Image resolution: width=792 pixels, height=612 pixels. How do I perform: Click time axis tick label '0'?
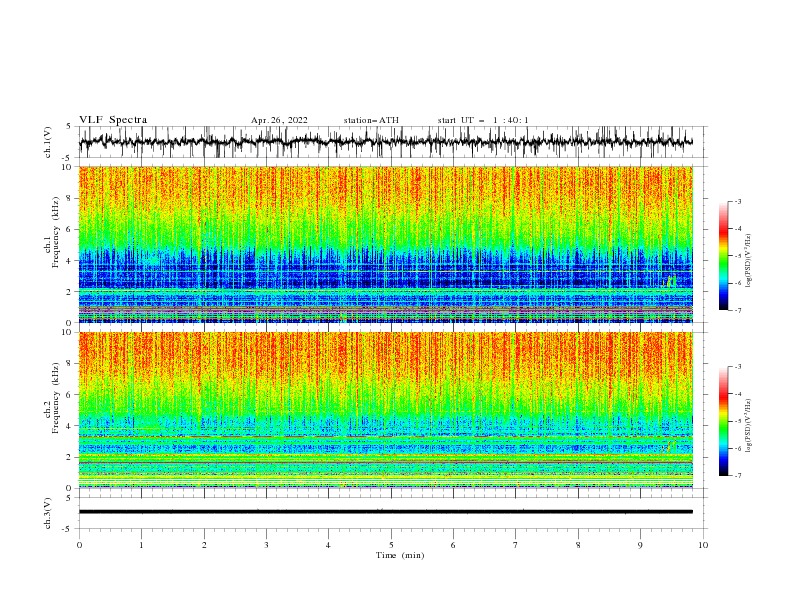(x=79, y=545)
